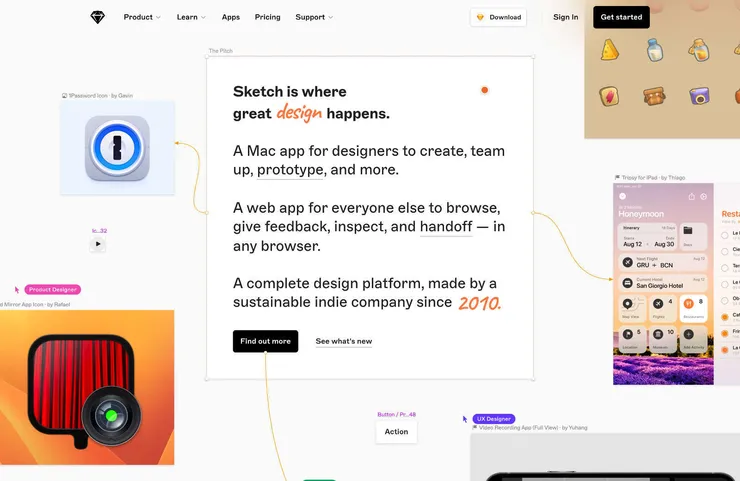
Task: Open the Pricing page
Action: (268, 17)
